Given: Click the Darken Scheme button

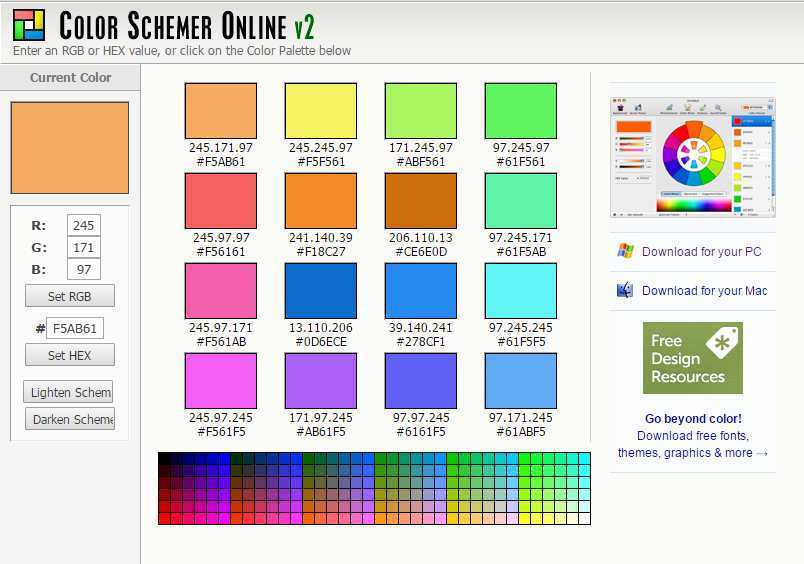Looking at the screenshot, I should tap(70, 419).
